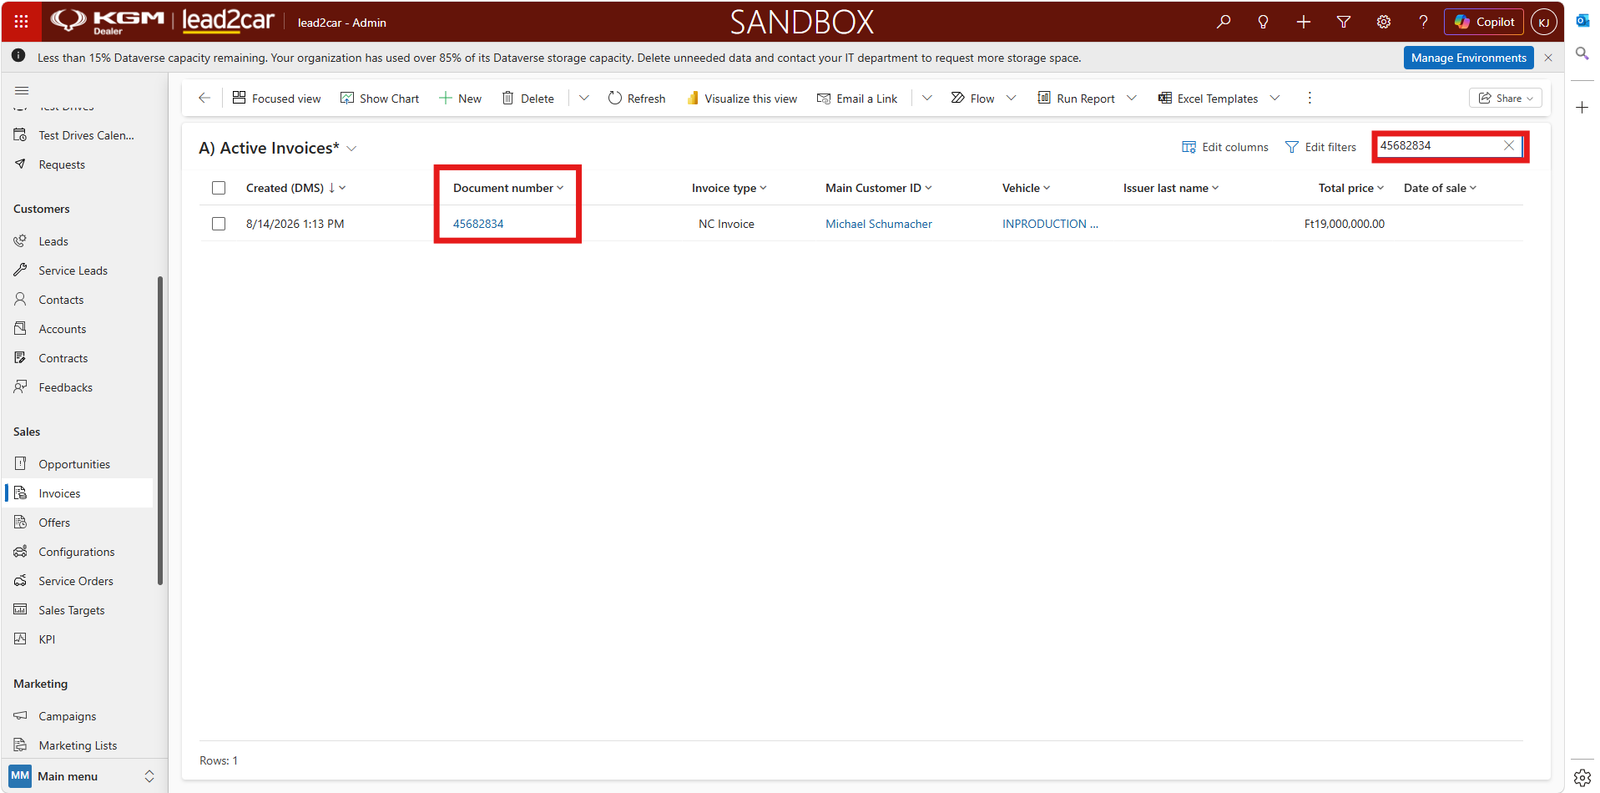The width and height of the screenshot is (1600, 793).
Task: Open the Main menu area switcher
Action: 82,776
